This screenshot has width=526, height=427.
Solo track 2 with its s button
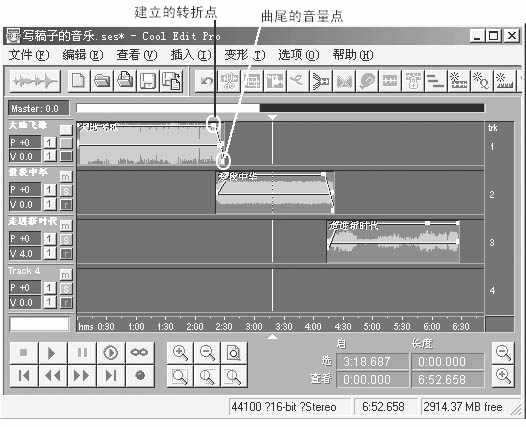[66, 190]
